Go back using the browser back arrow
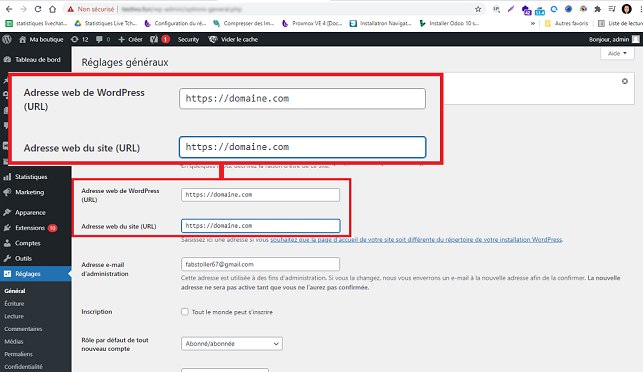The height and width of the screenshot is (372, 643). point(9,9)
